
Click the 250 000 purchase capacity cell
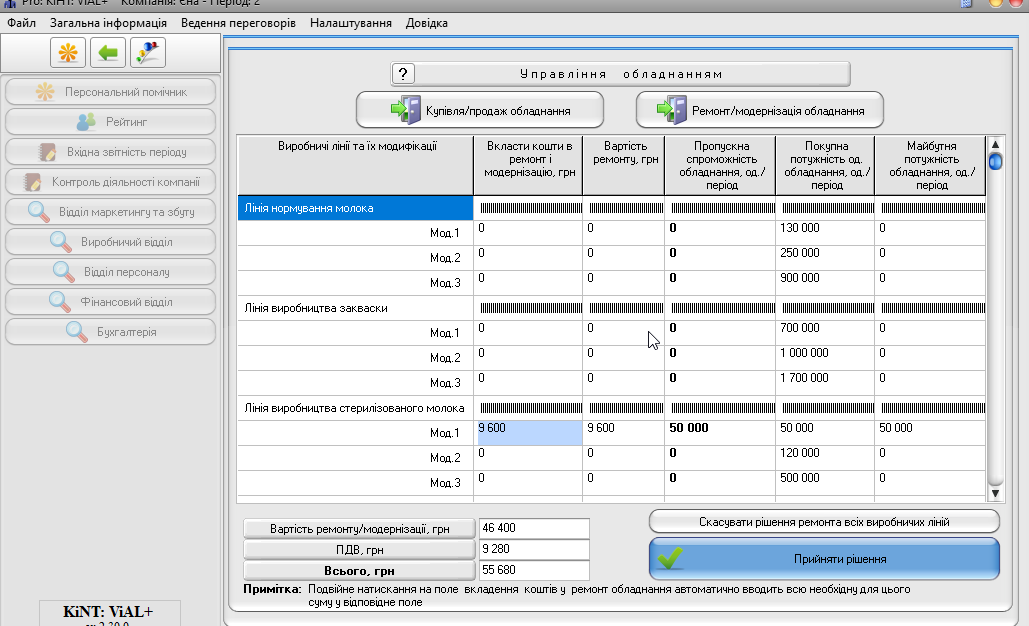pyautogui.click(x=825, y=258)
